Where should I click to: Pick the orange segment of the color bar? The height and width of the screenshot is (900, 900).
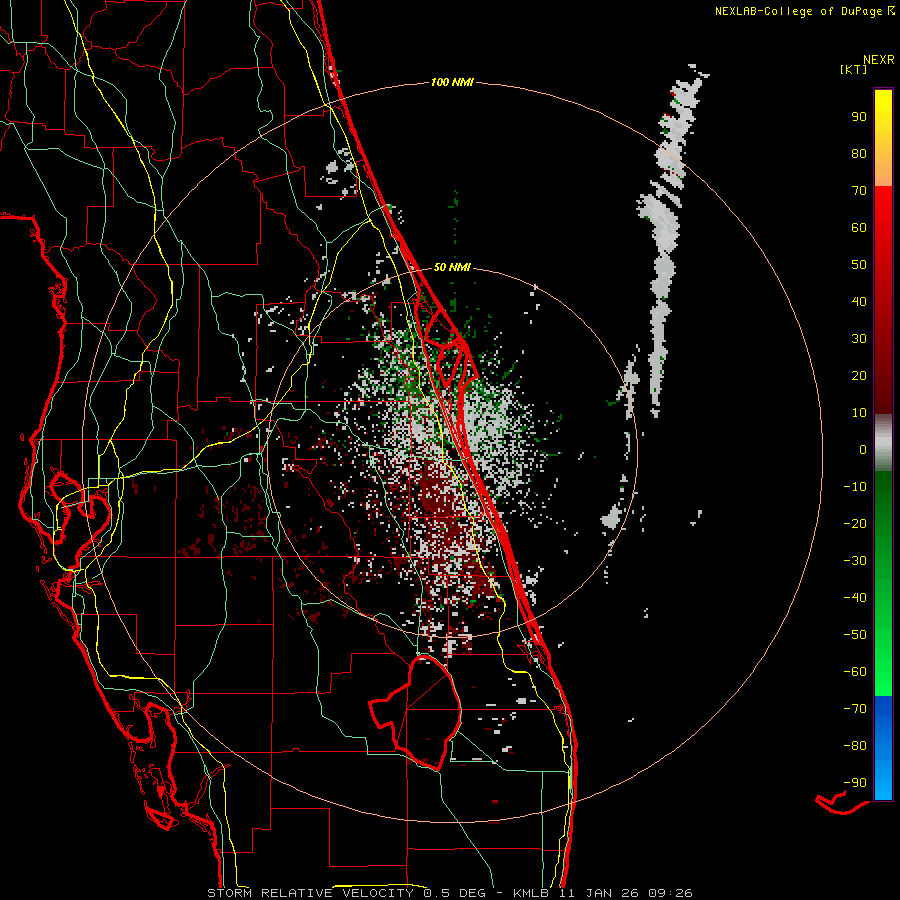883,168
